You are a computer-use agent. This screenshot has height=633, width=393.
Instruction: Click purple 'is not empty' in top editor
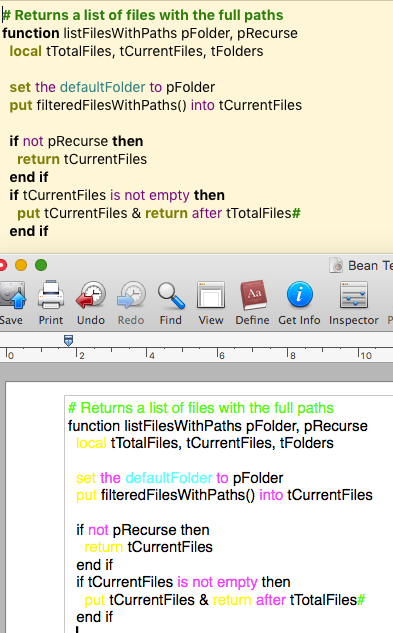pos(150,195)
